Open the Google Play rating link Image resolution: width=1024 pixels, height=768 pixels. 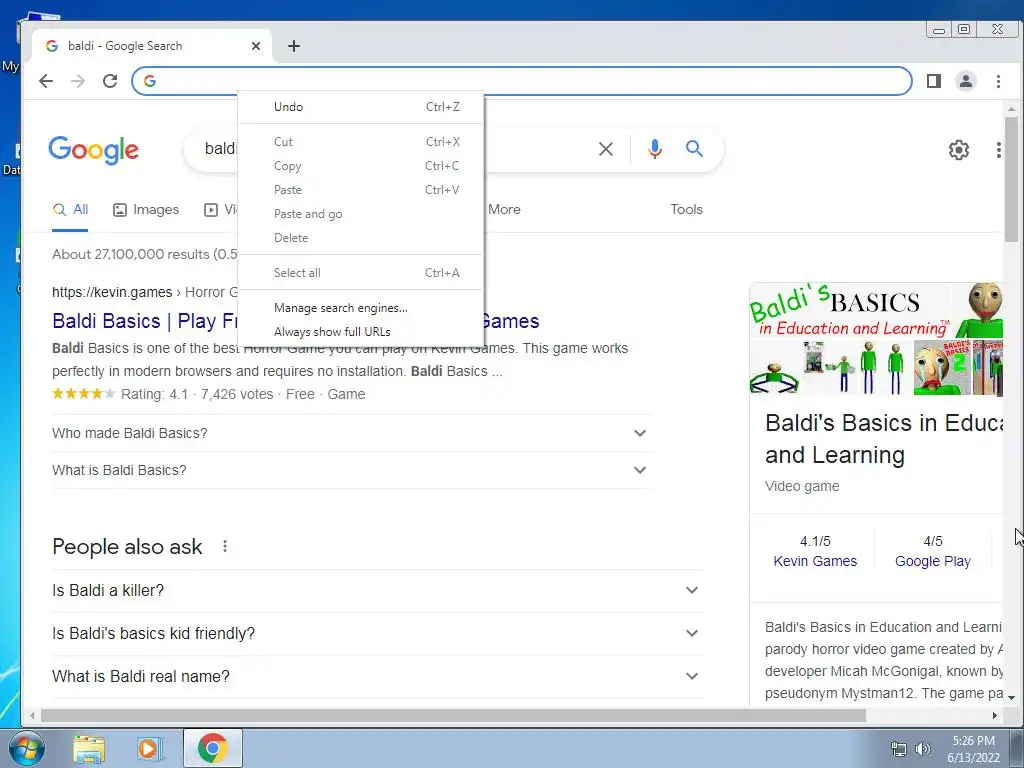pos(933,562)
